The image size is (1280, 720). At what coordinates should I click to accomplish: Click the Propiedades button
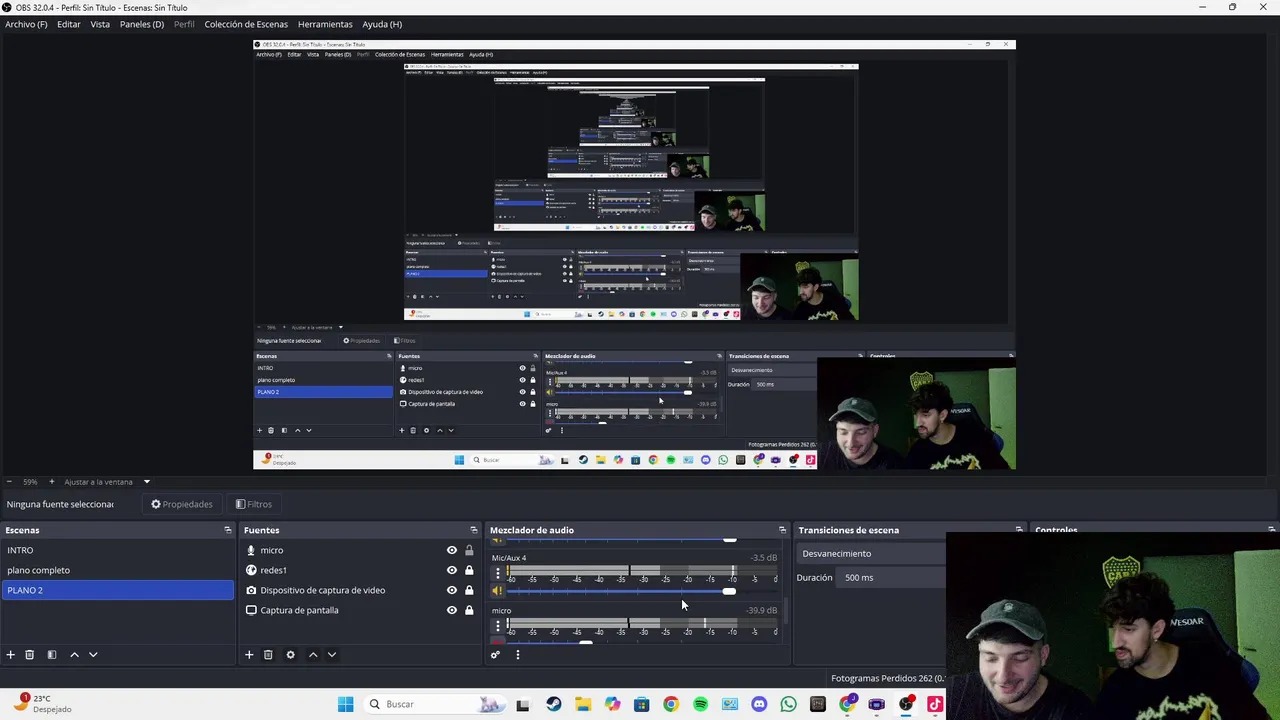(181, 504)
